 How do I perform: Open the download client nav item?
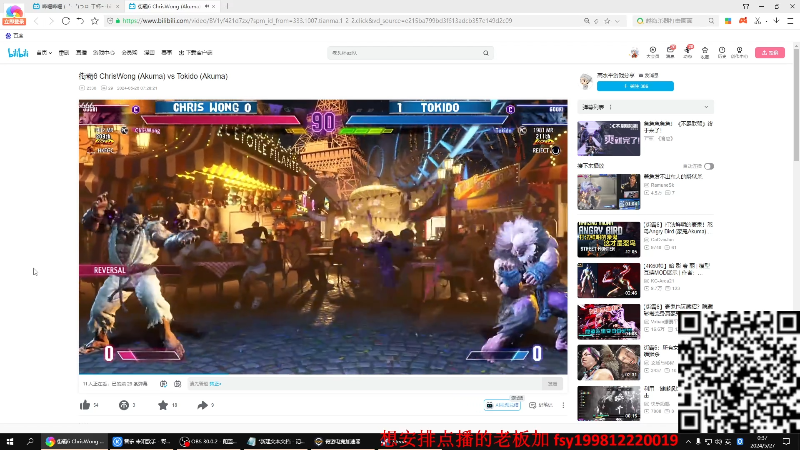tap(195, 53)
